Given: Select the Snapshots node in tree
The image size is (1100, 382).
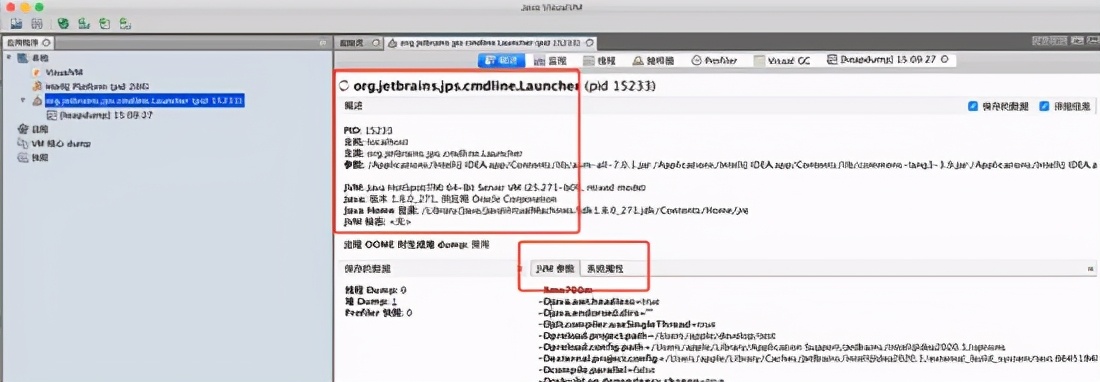Looking at the screenshot, I should (40, 157).
